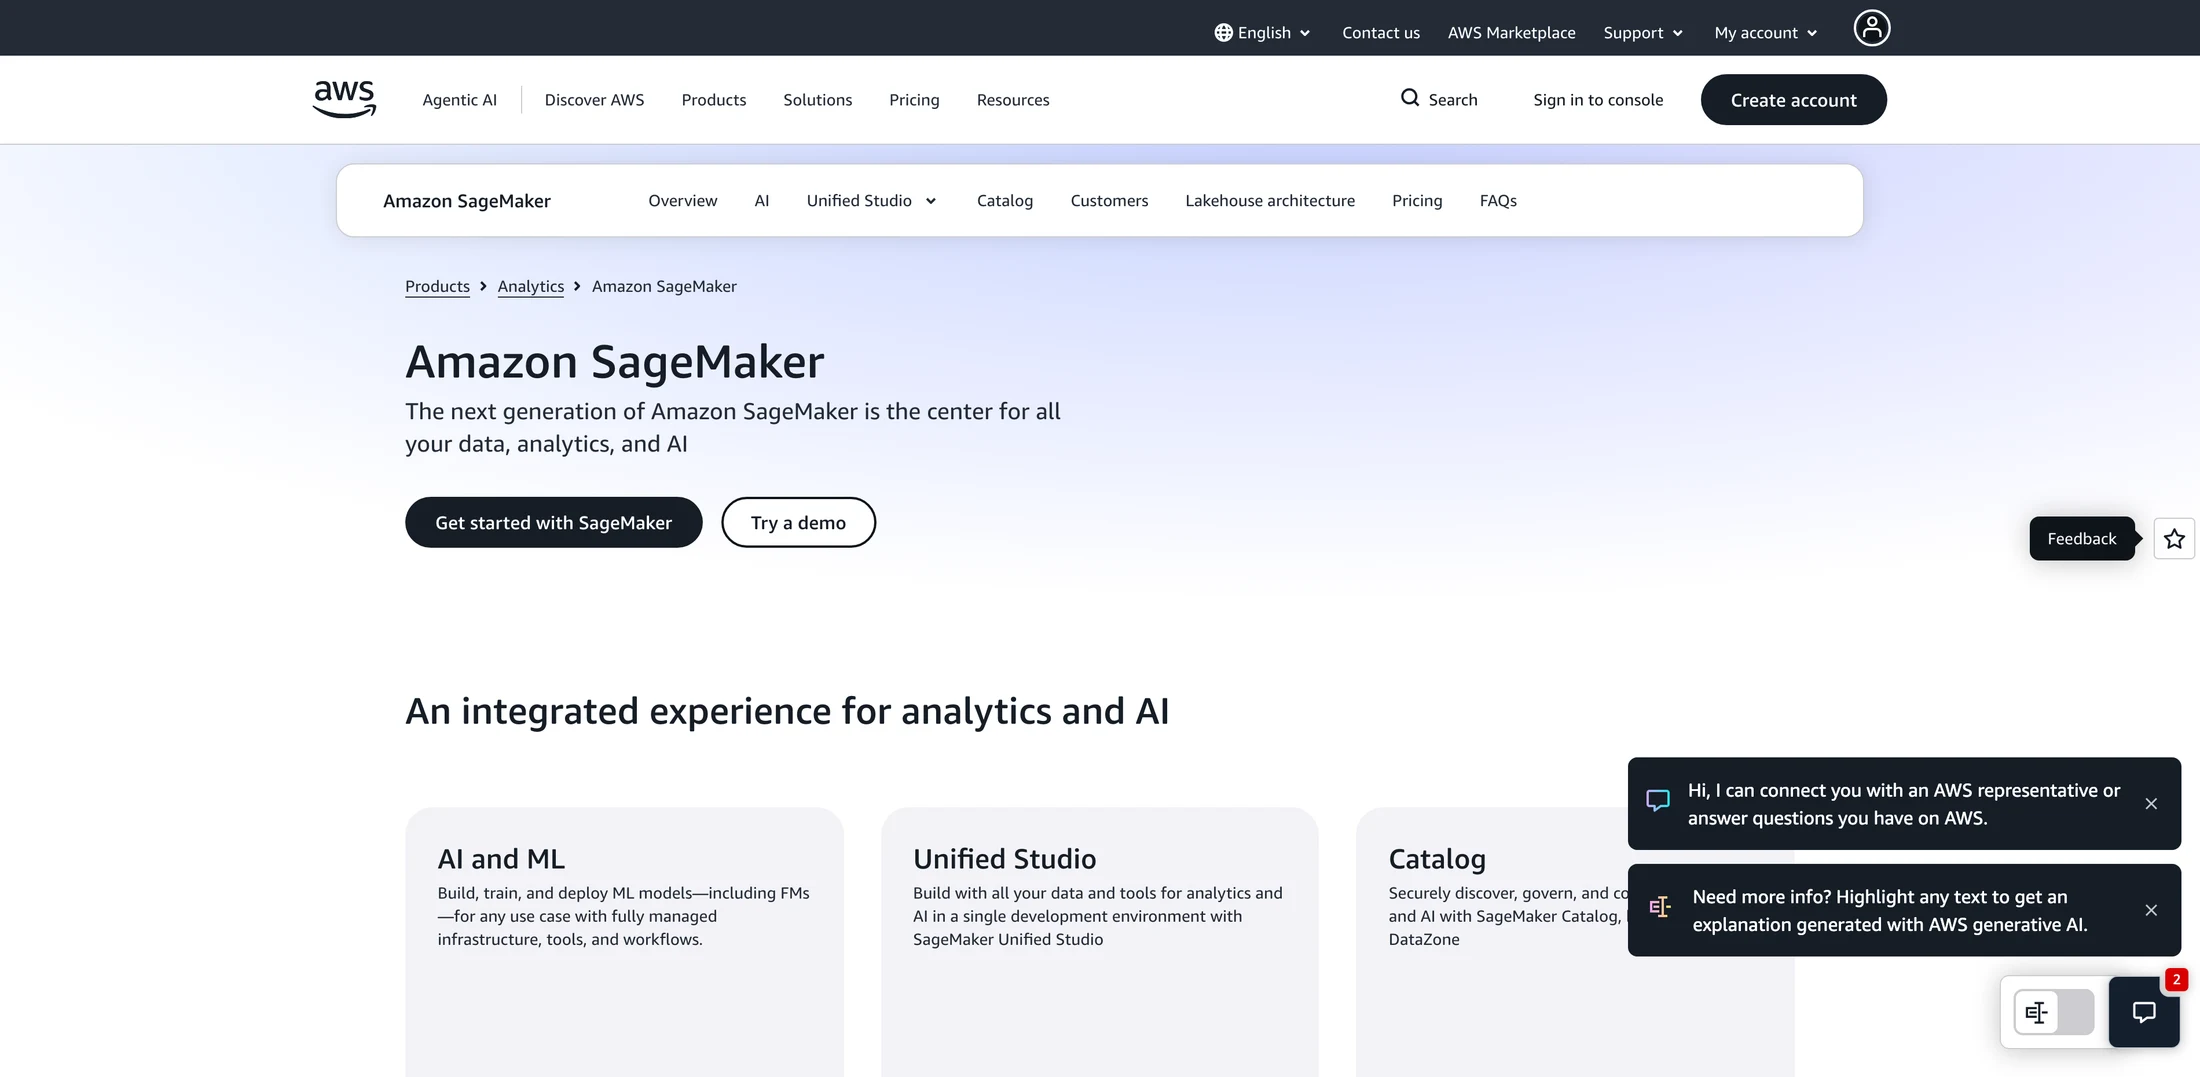
Task: Expand the Support dropdown
Action: point(1643,33)
